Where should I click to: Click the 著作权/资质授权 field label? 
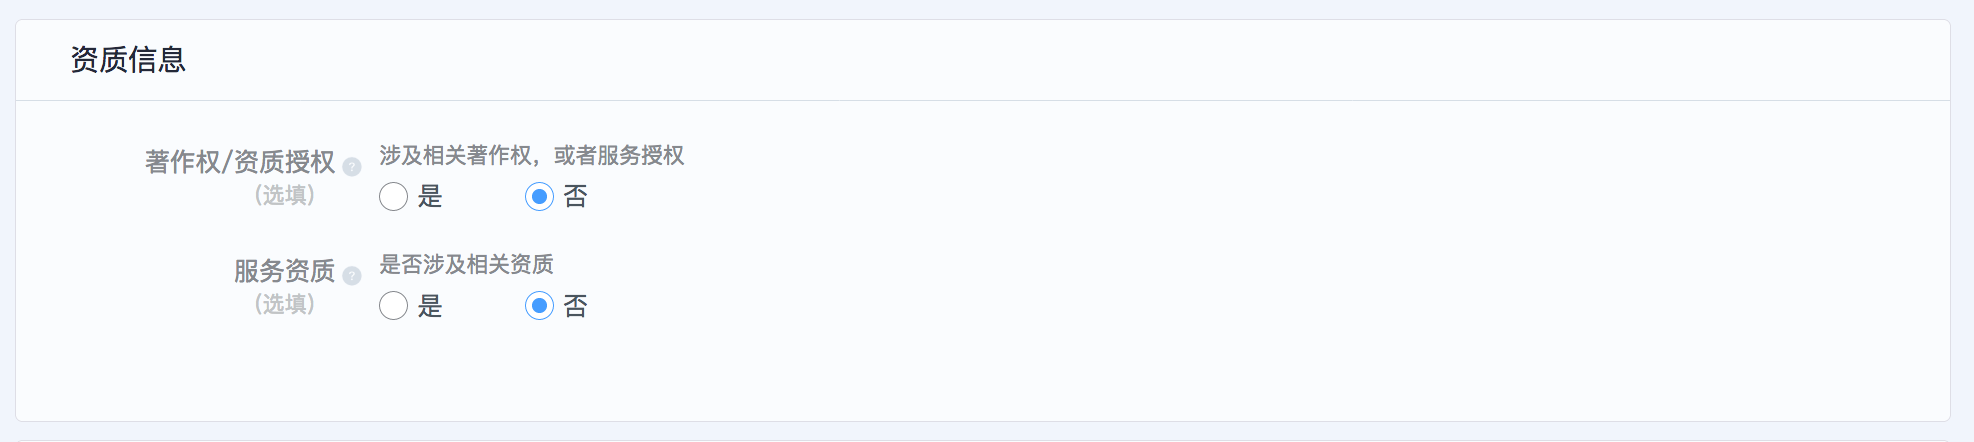[240, 162]
